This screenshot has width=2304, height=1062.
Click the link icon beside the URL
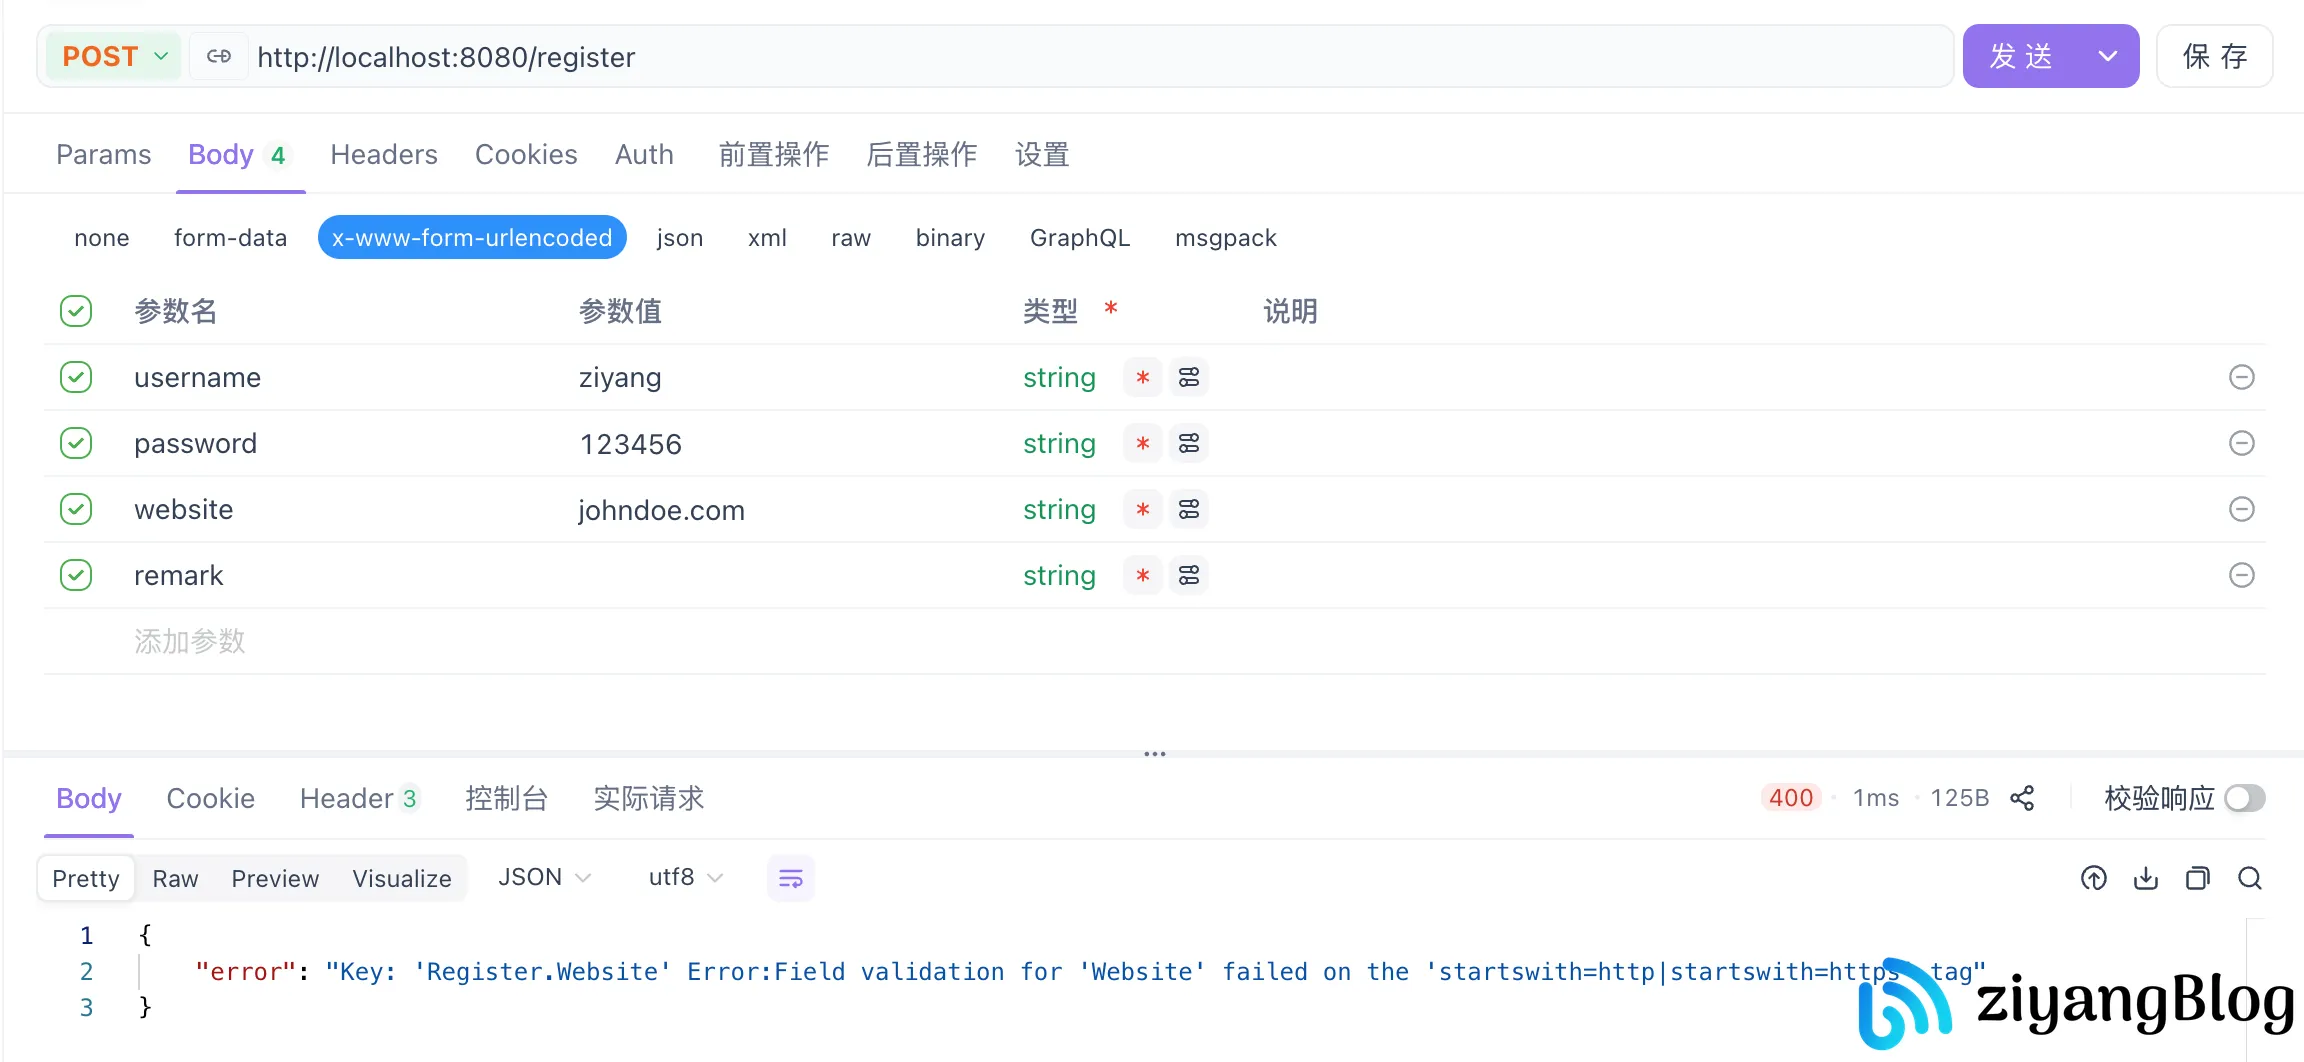(x=219, y=57)
